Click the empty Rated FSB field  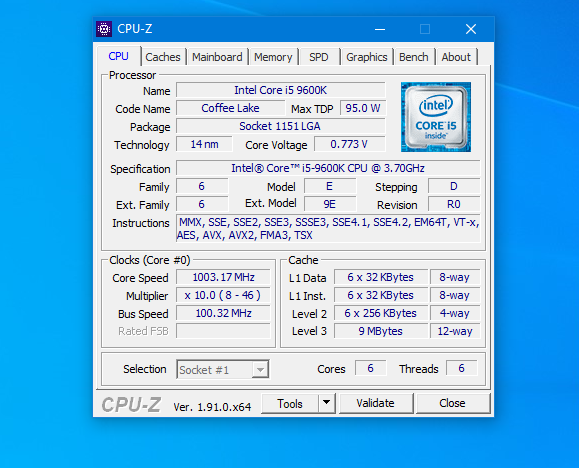pos(223,331)
